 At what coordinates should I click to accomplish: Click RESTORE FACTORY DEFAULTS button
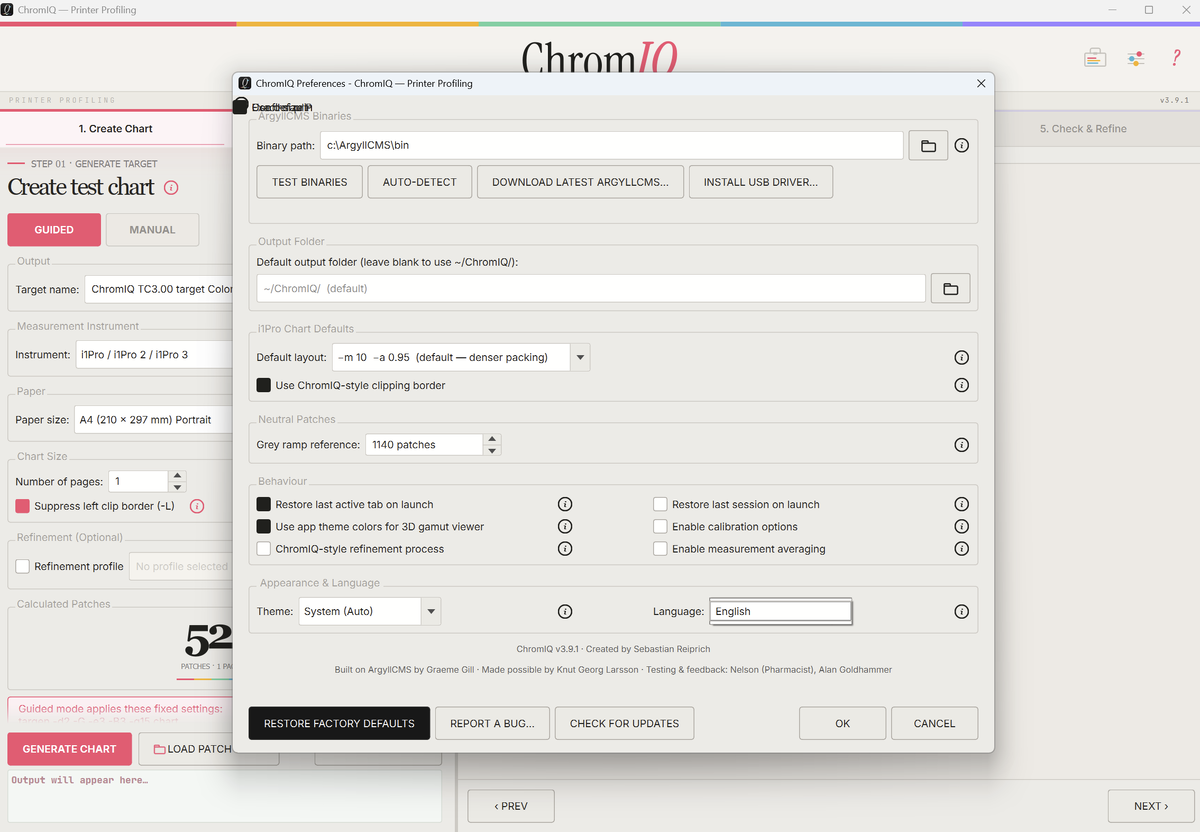pyautogui.click(x=339, y=723)
